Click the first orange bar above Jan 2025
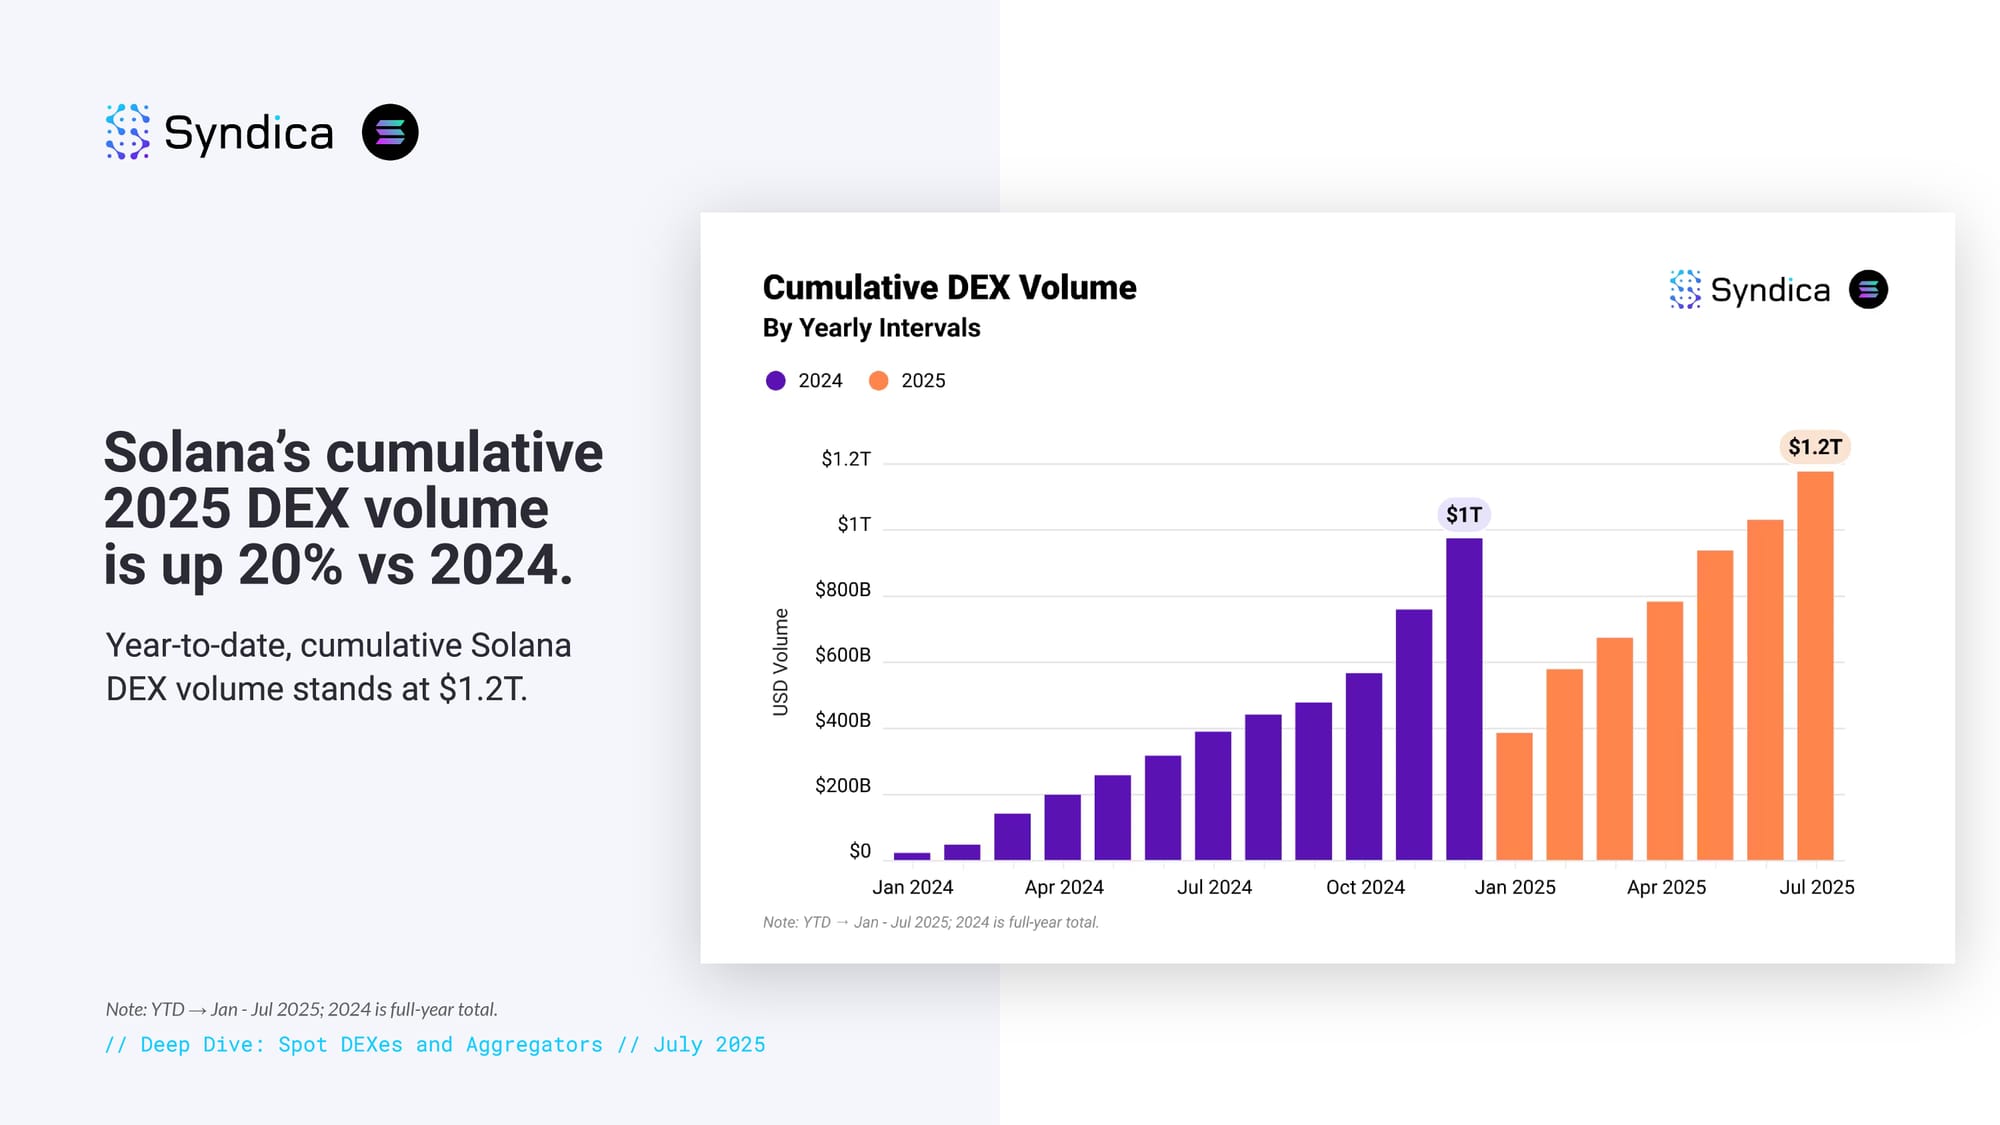Viewport: 2000px width, 1125px height. click(1514, 796)
